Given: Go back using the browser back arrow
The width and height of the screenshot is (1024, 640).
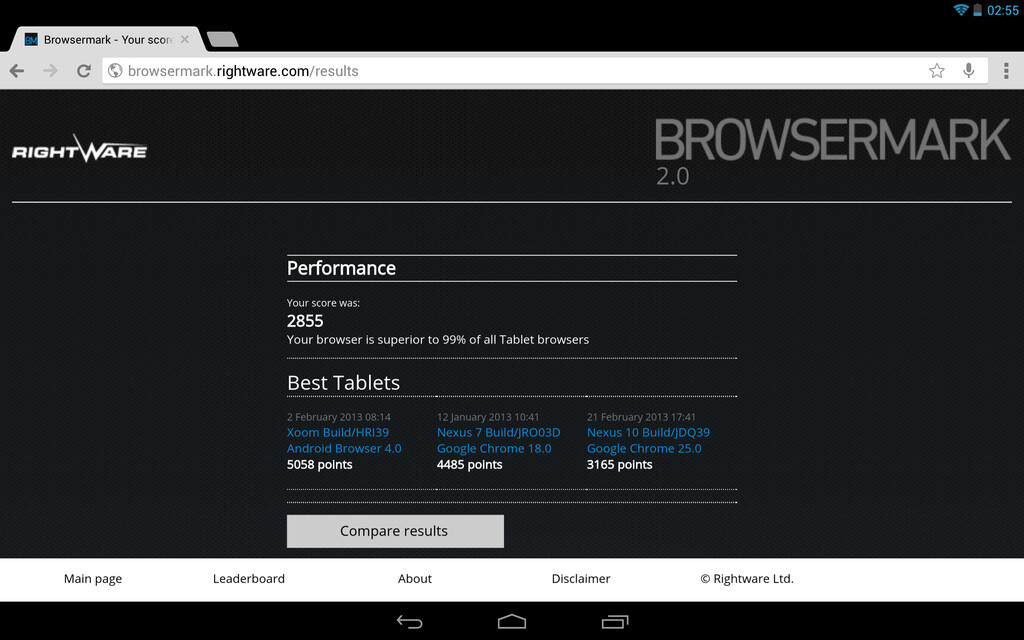Looking at the screenshot, I should pyautogui.click(x=17, y=71).
